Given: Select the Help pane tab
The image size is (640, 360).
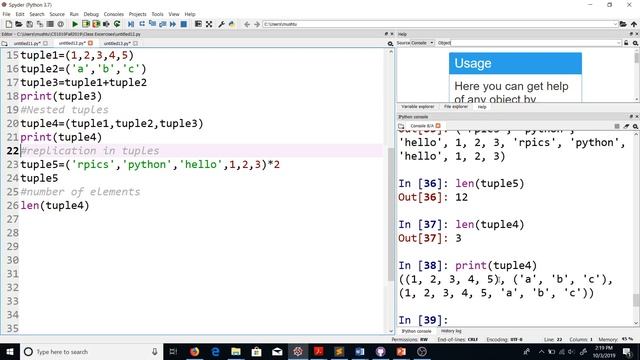Looking at the screenshot, I should pos(482,107).
